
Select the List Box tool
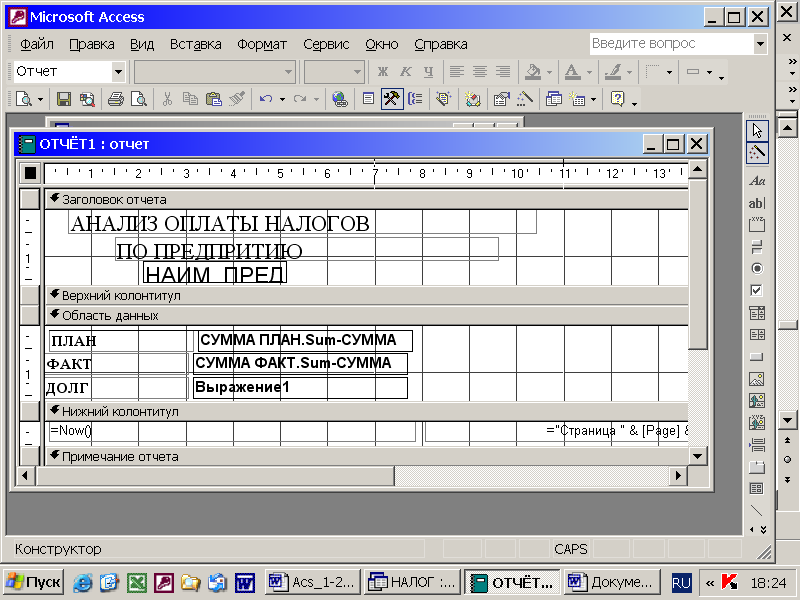coord(757,335)
